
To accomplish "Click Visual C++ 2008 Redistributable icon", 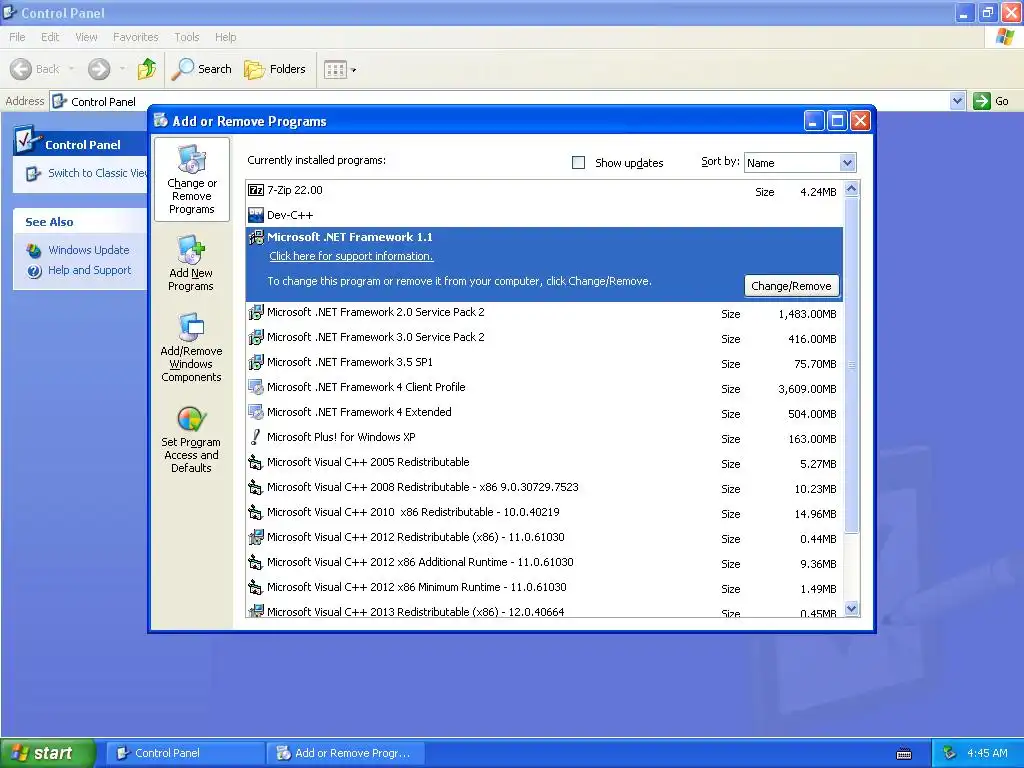I will click(x=256, y=487).
